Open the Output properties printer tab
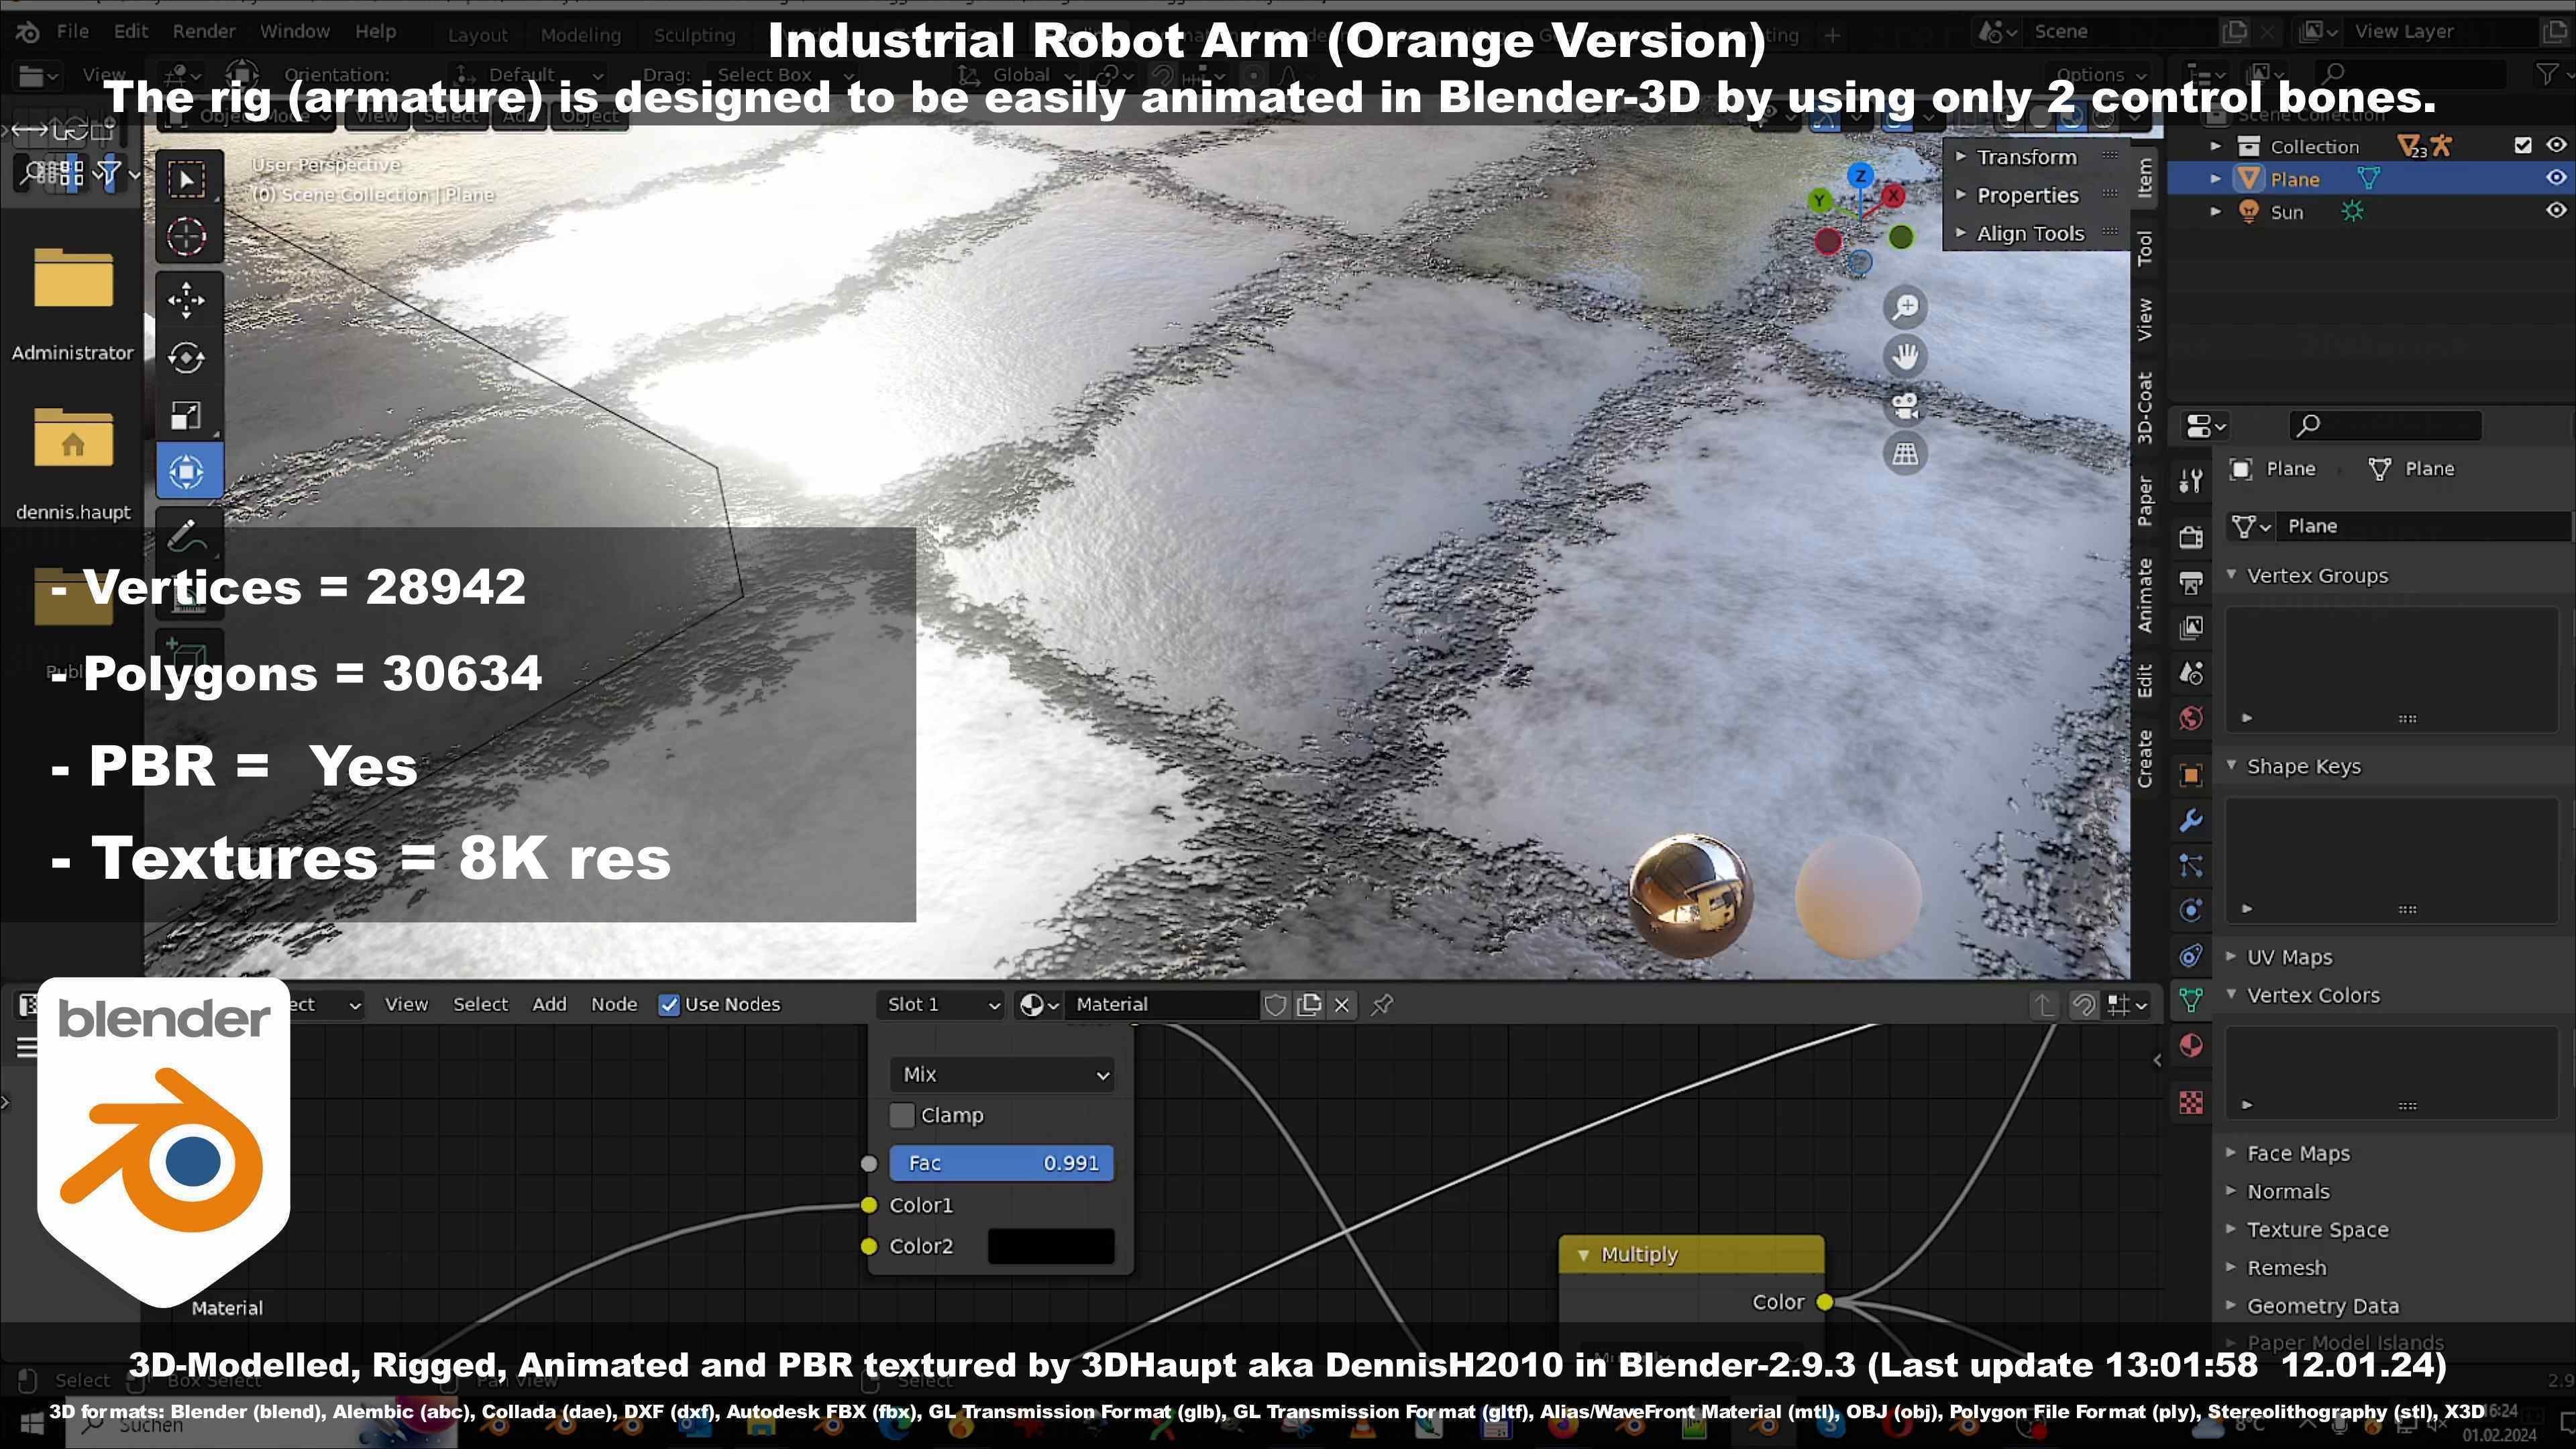The image size is (2576, 1449). pos(2191,583)
